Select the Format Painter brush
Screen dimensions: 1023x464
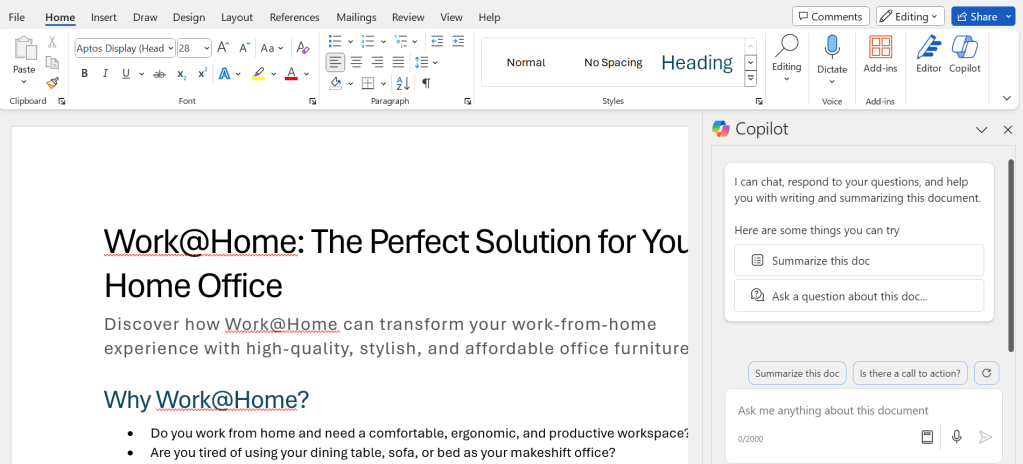click(x=52, y=83)
